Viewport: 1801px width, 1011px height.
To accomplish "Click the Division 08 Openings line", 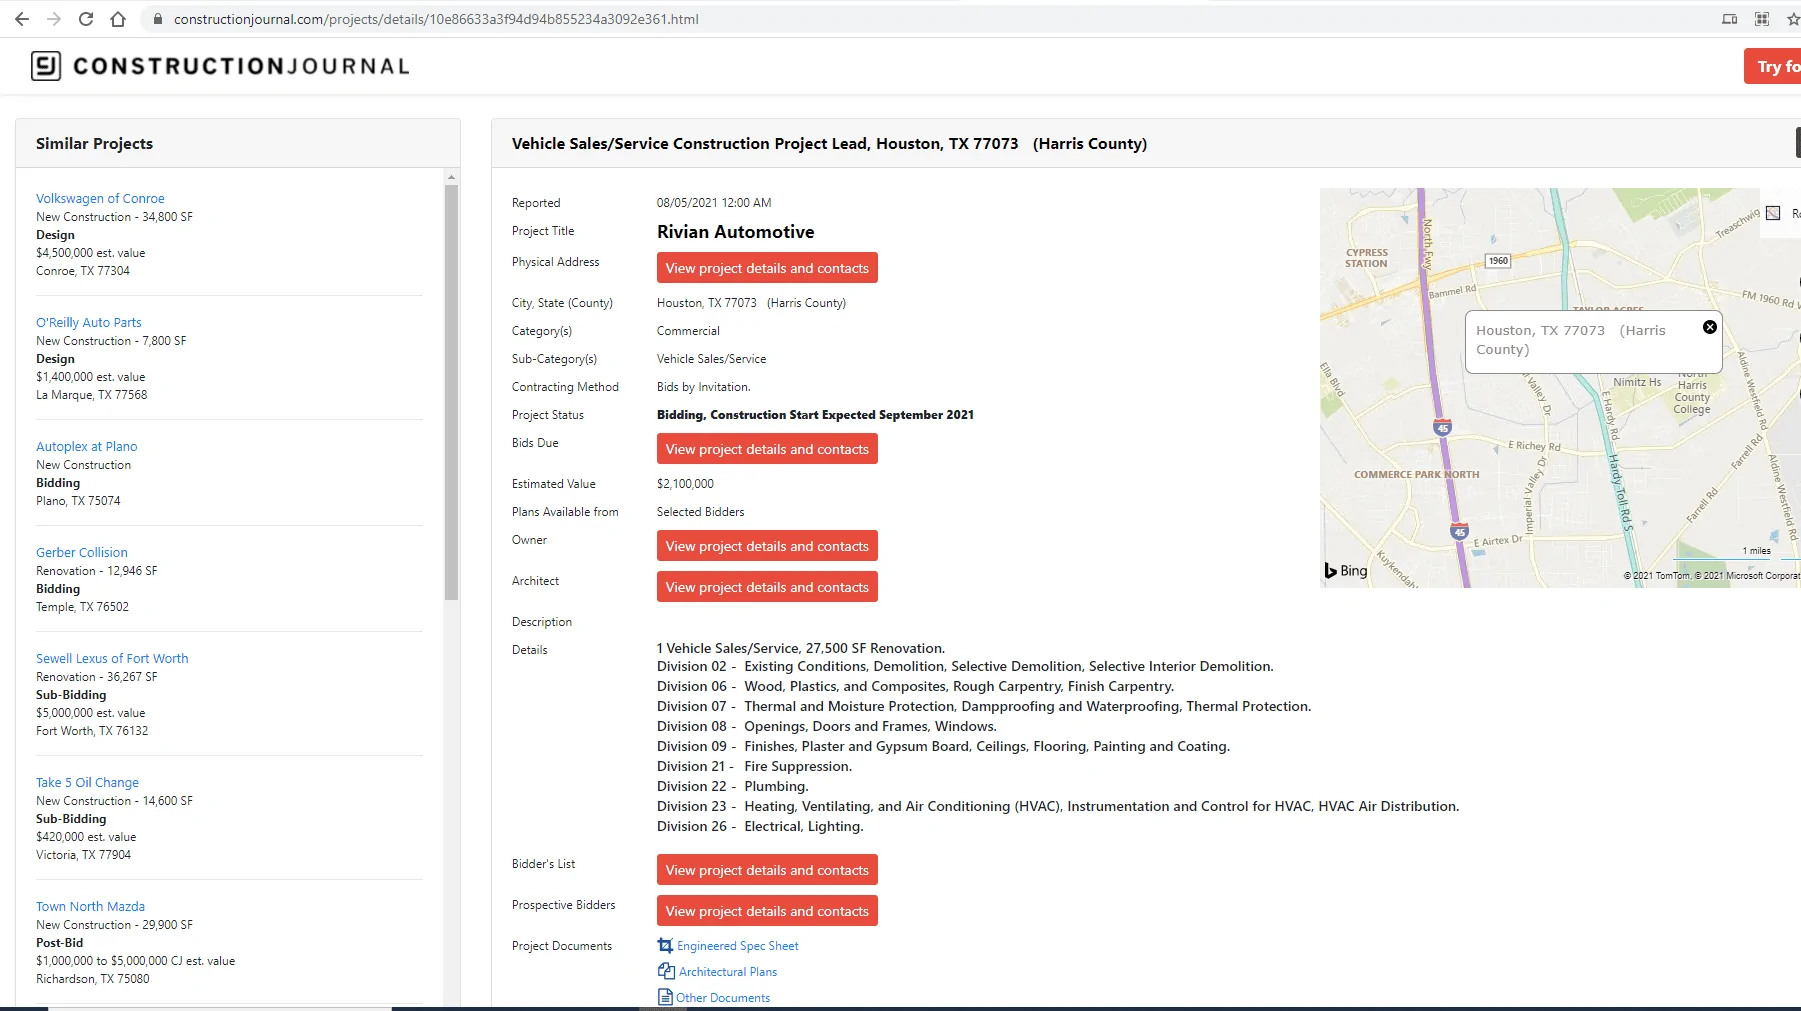I will pyautogui.click(x=827, y=727).
